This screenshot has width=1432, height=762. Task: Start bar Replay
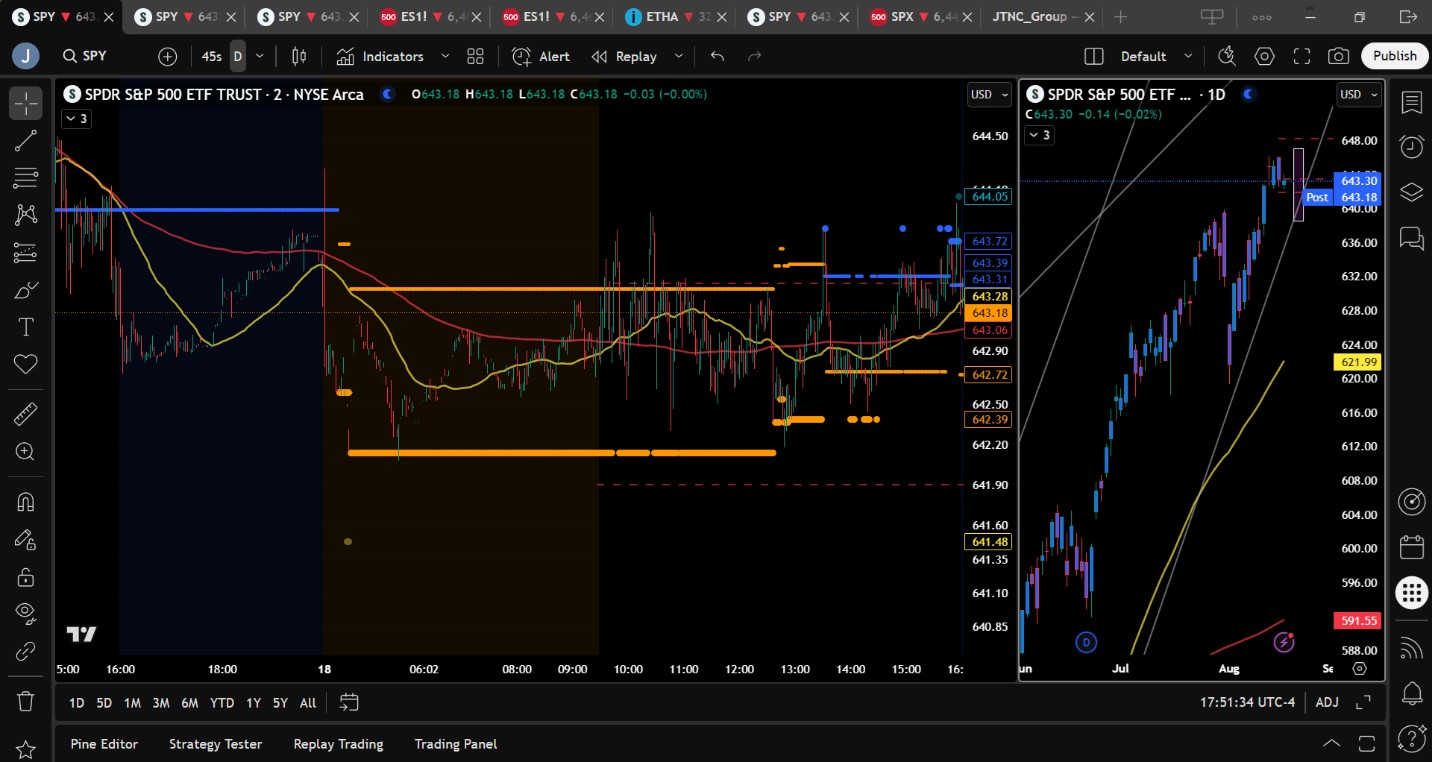point(624,56)
